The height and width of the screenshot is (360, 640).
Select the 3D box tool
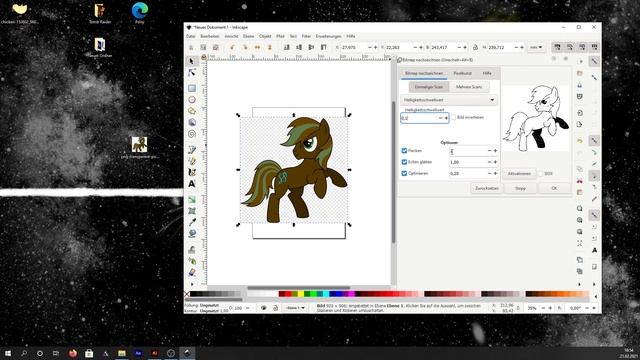[191, 122]
